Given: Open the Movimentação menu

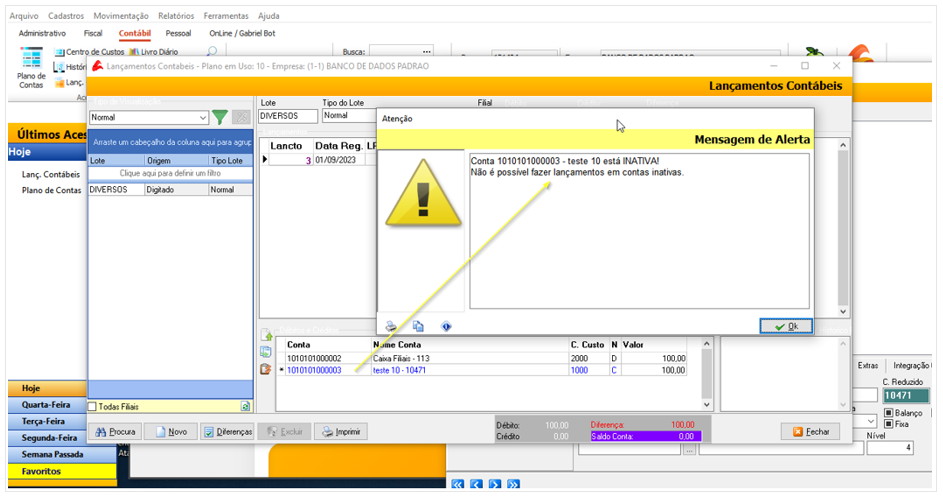Looking at the screenshot, I should click(120, 16).
